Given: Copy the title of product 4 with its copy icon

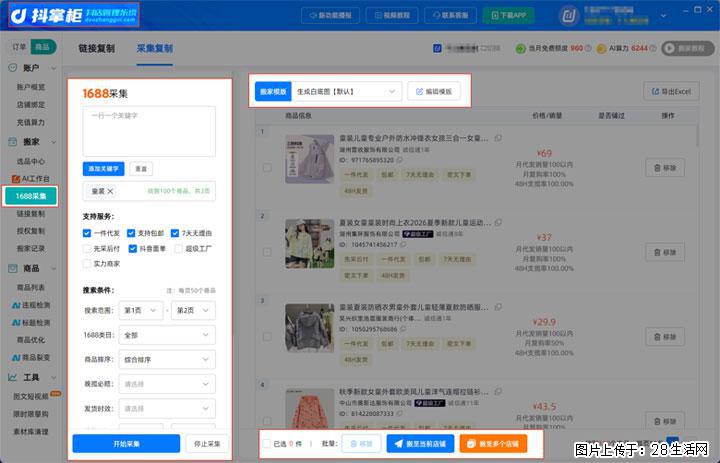Looking at the screenshot, I should tap(498, 392).
